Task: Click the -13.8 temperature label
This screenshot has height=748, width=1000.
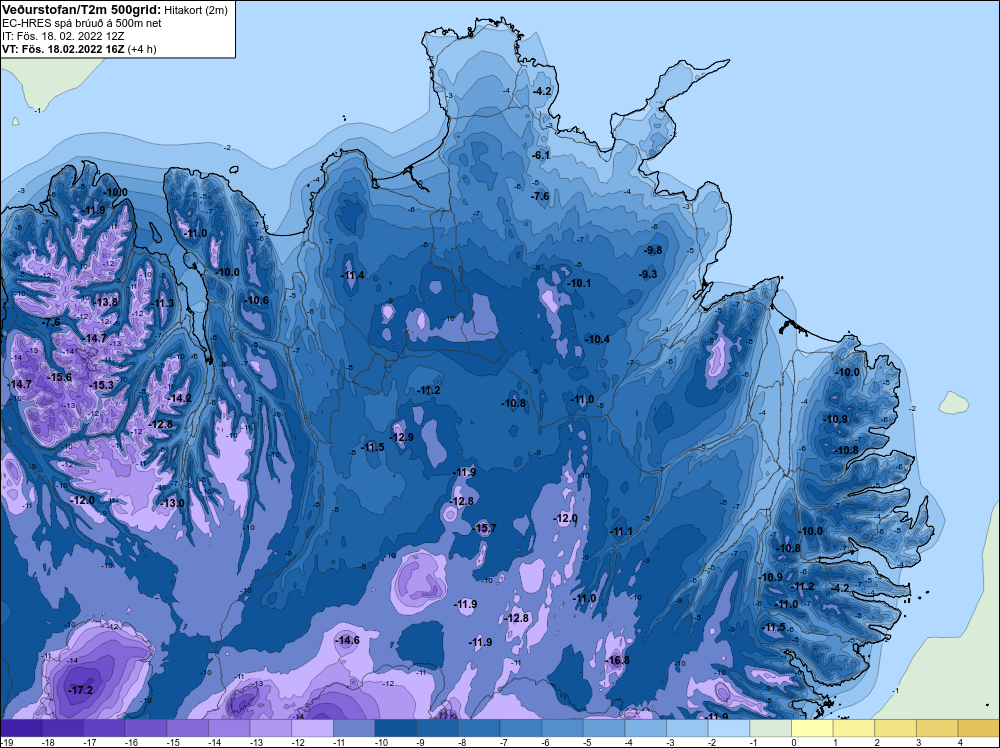Action: pyautogui.click(x=105, y=302)
